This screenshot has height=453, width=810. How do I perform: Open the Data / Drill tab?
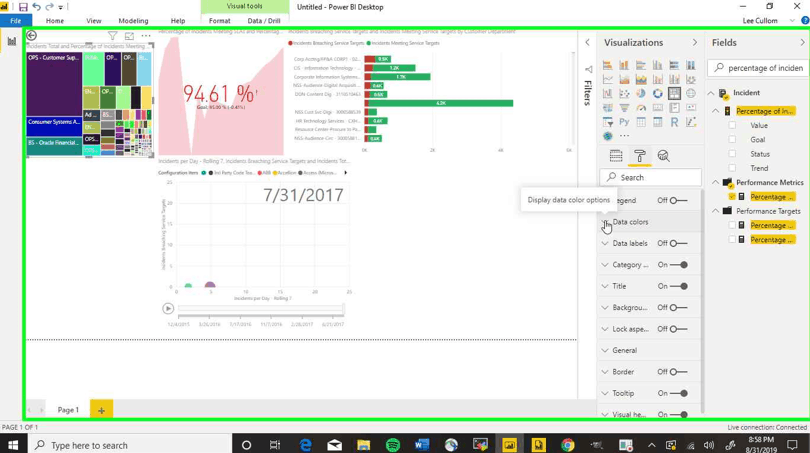264,20
